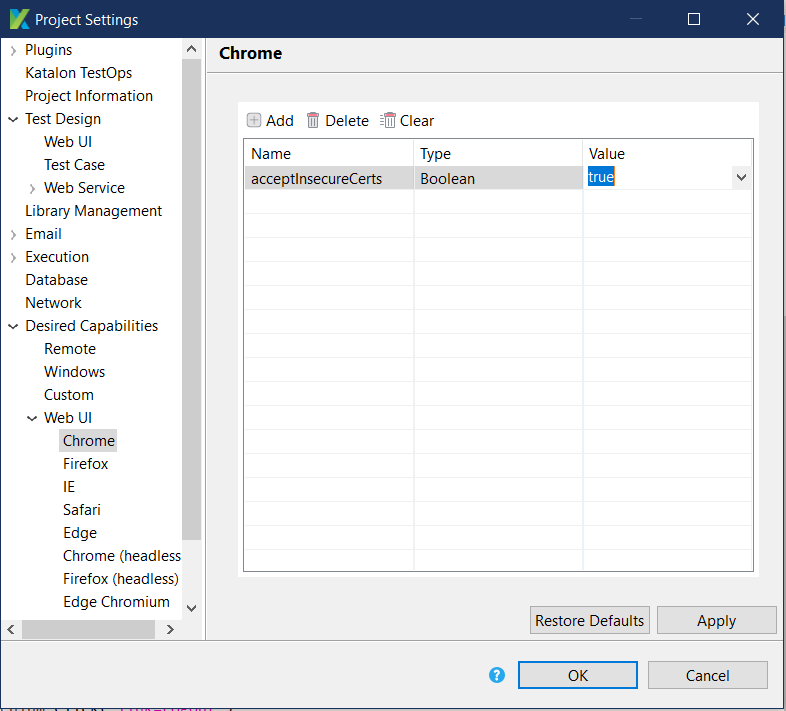Viewport: 786px width, 711px height.
Task: Click the tree horizontal scroll left arrow
Action: (x=11, y=629)
